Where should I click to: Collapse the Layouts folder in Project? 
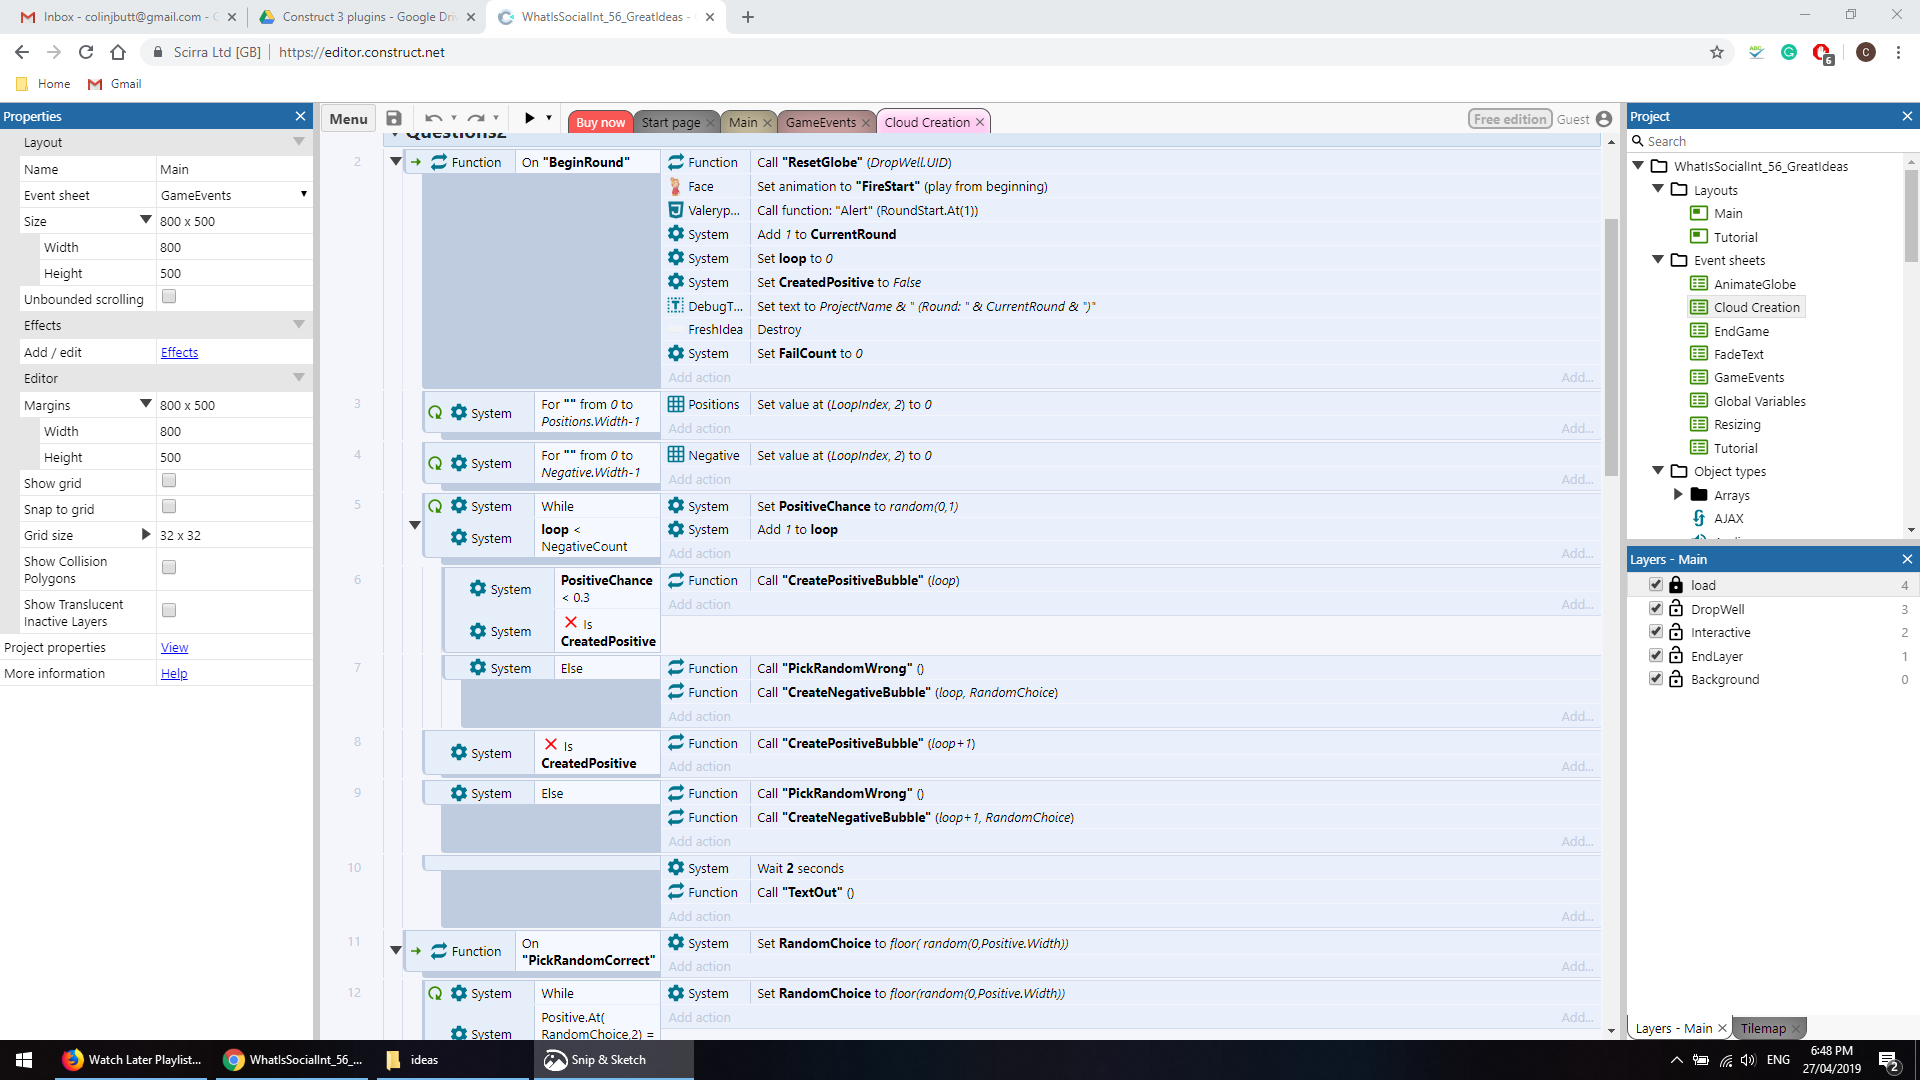point(1658,189)
